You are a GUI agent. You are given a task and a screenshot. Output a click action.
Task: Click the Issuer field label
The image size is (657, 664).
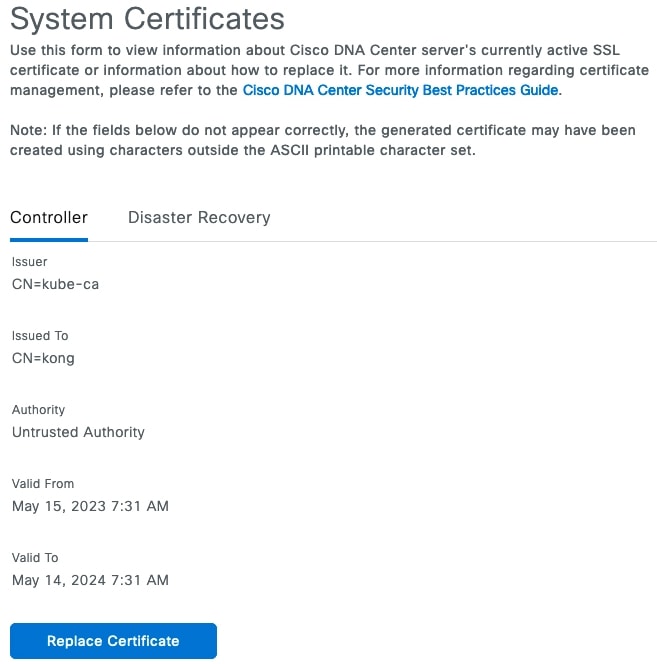pyautogui.click(x=30, y=262)
